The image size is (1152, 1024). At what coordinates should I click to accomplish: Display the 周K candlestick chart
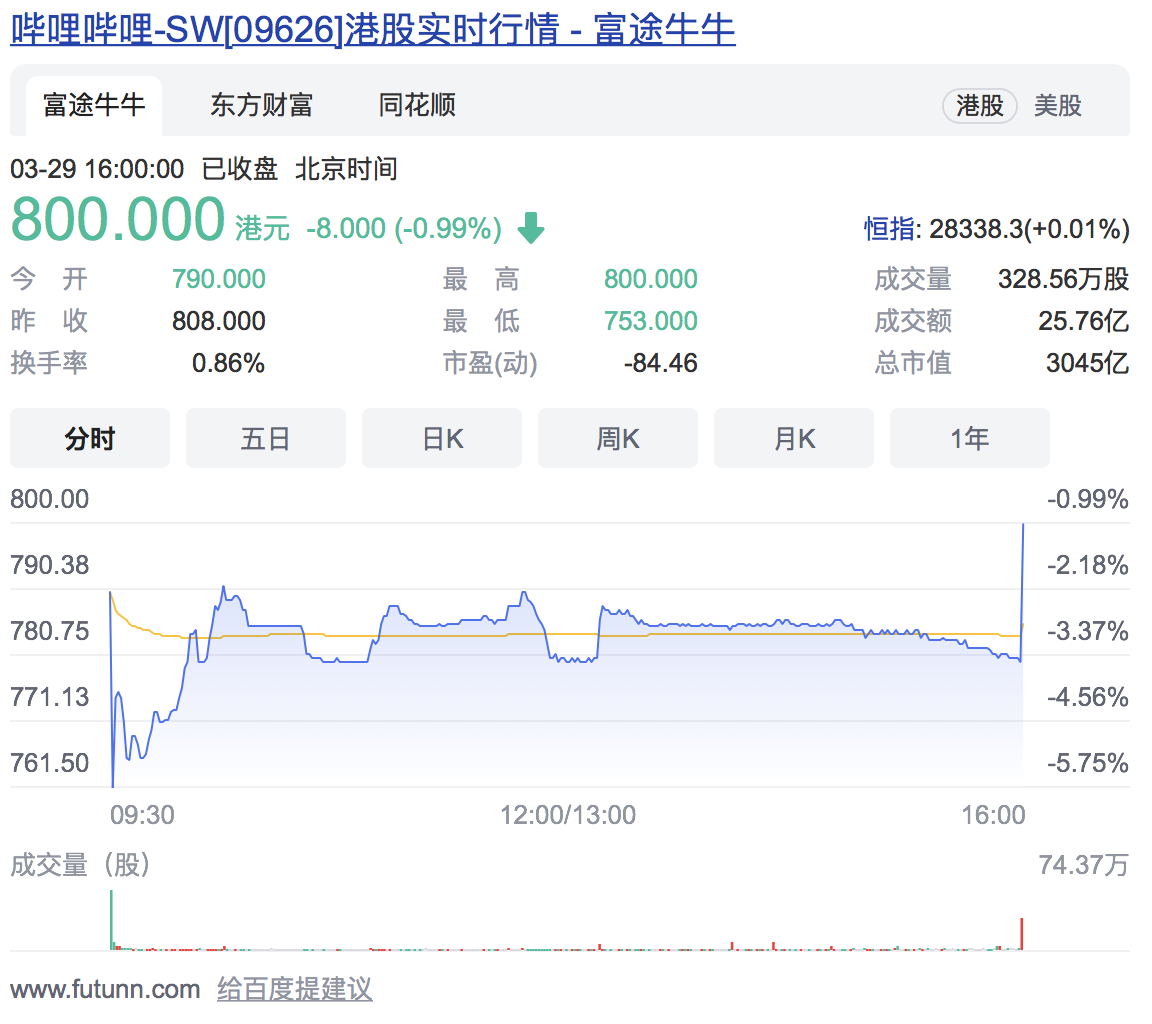click(x=618, y=438)
